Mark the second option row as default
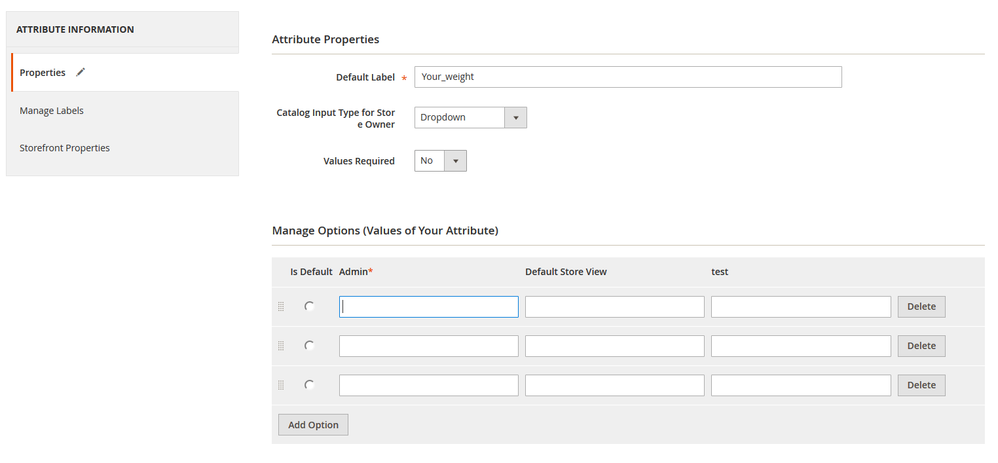Image resolution: width=998 pixels, height=463 pixels. (309, 345)
